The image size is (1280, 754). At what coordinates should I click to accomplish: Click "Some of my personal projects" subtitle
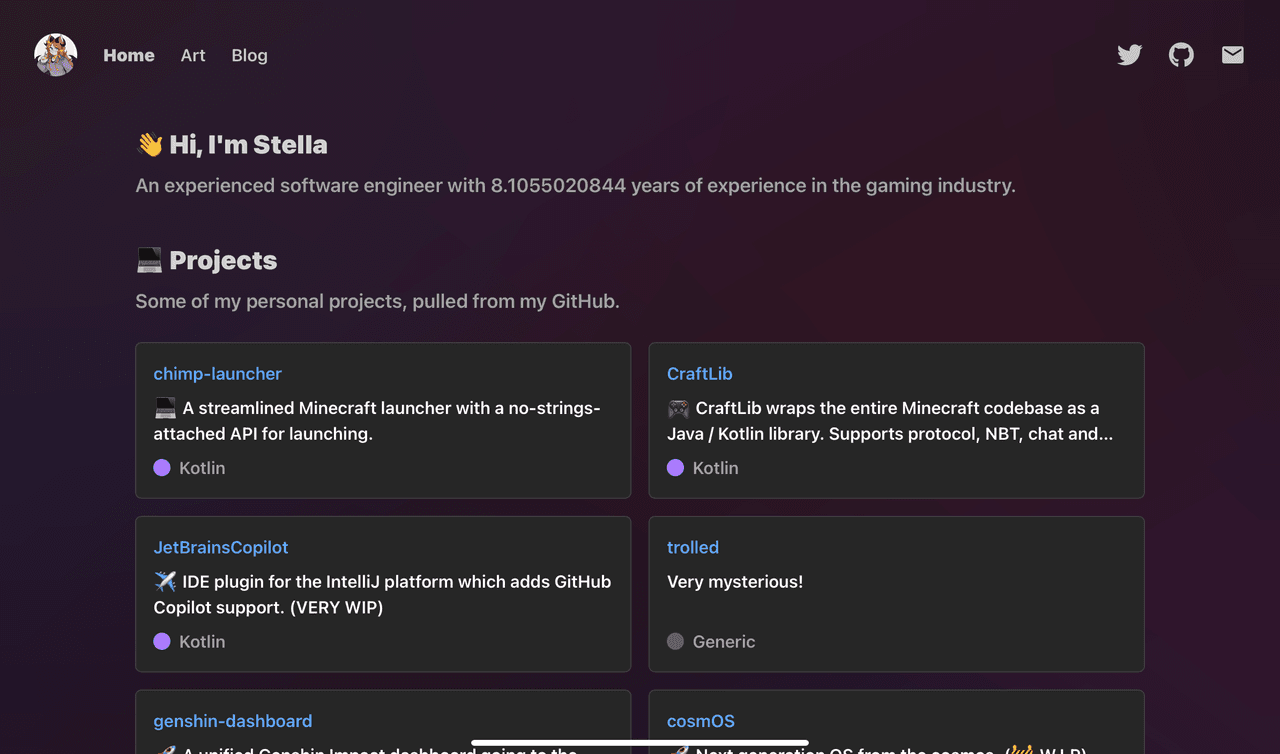tap(378, 301)
